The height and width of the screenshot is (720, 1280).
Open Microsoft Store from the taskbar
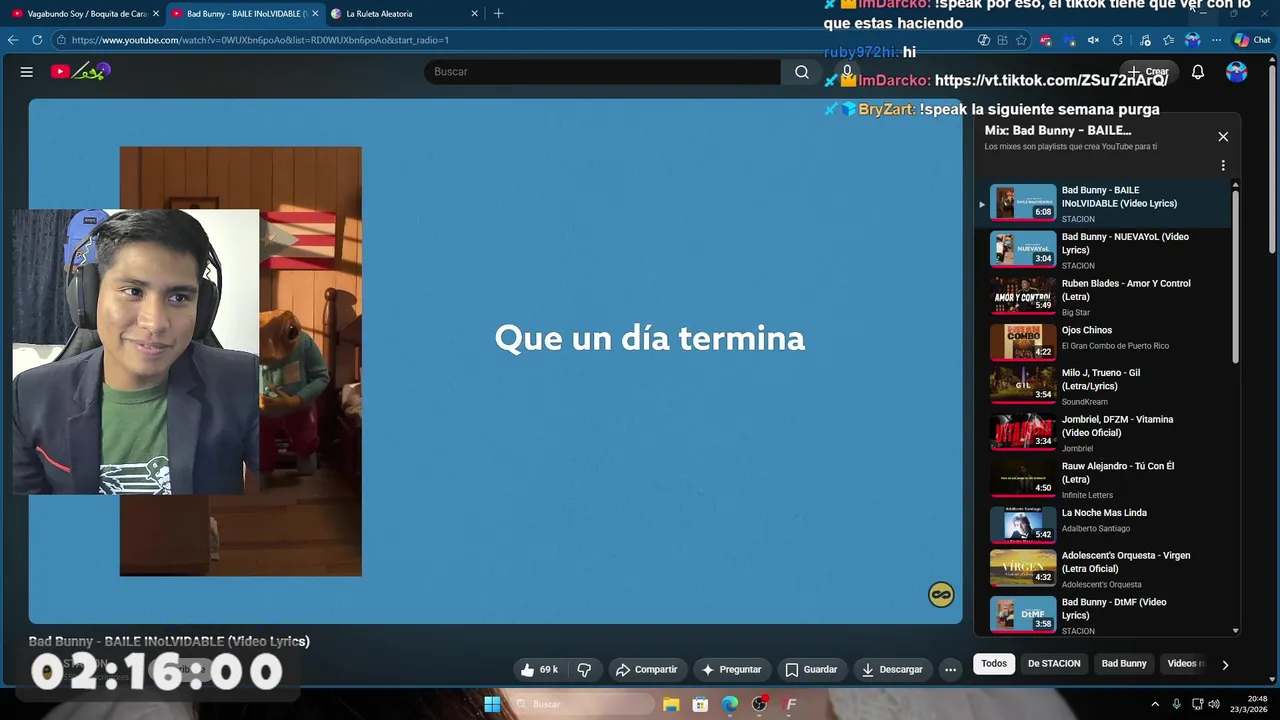pyautogui.click(x=700, y=704)
